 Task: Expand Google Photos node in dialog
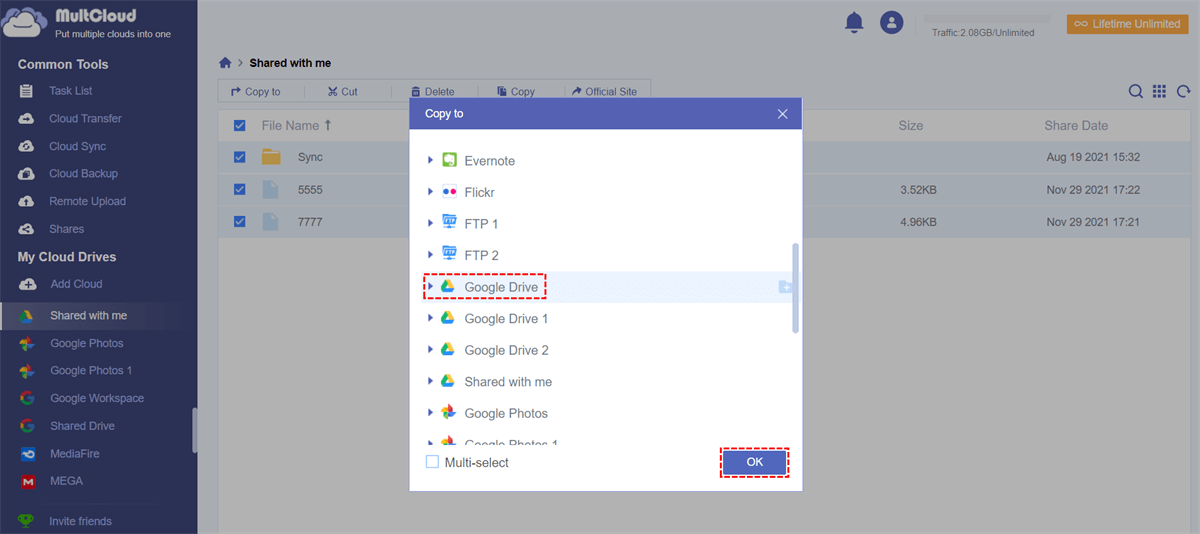point(430,413)
